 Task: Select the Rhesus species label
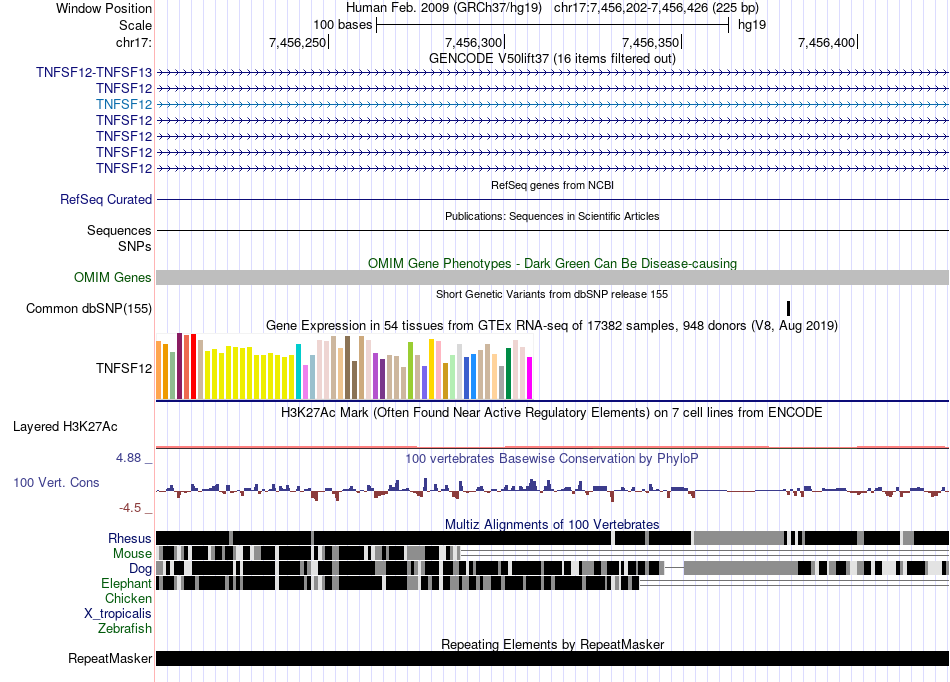pos(130,538)
